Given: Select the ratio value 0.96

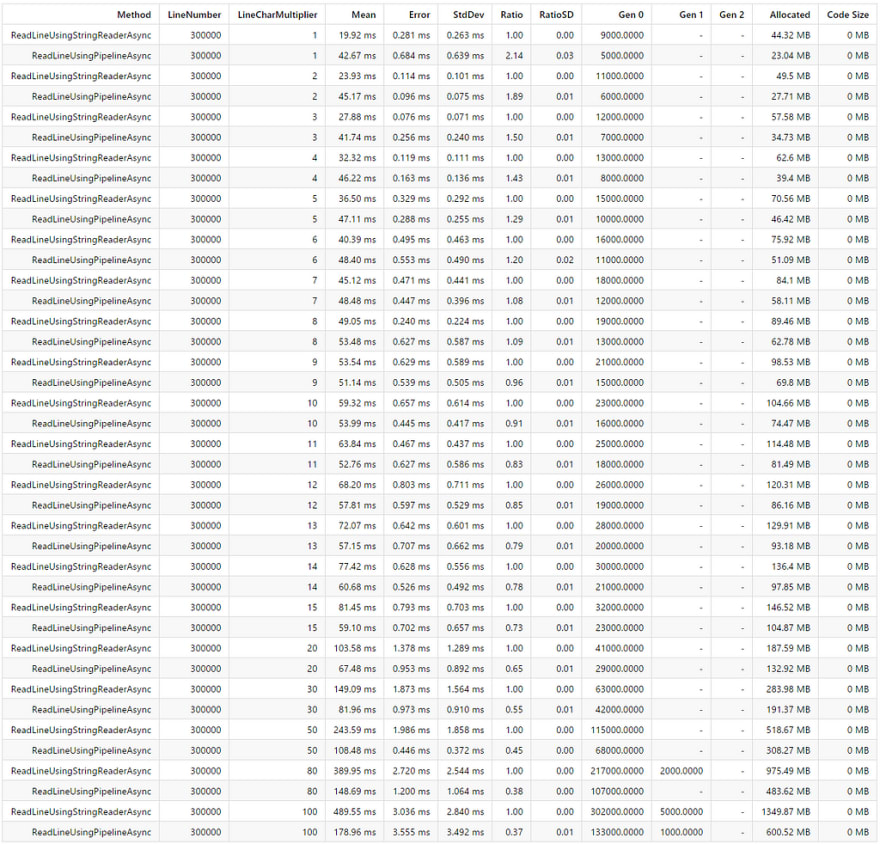Looking at the screenshot, I should (514, 383).
